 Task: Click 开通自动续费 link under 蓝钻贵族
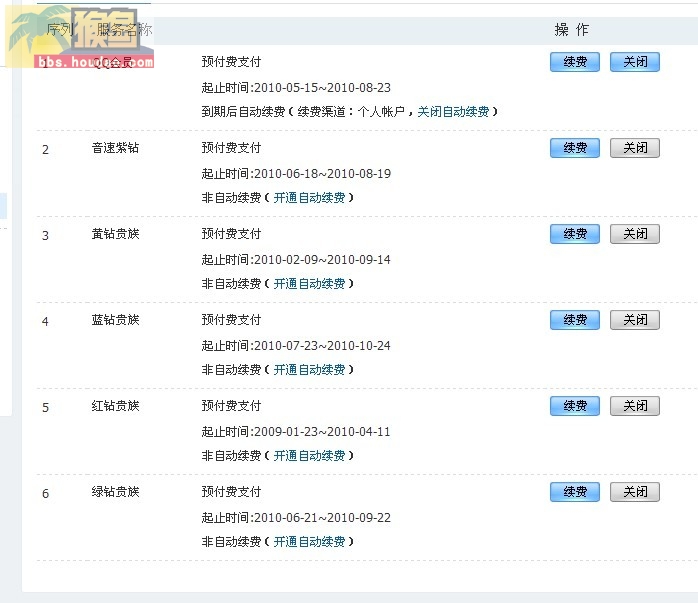(309, 369)
